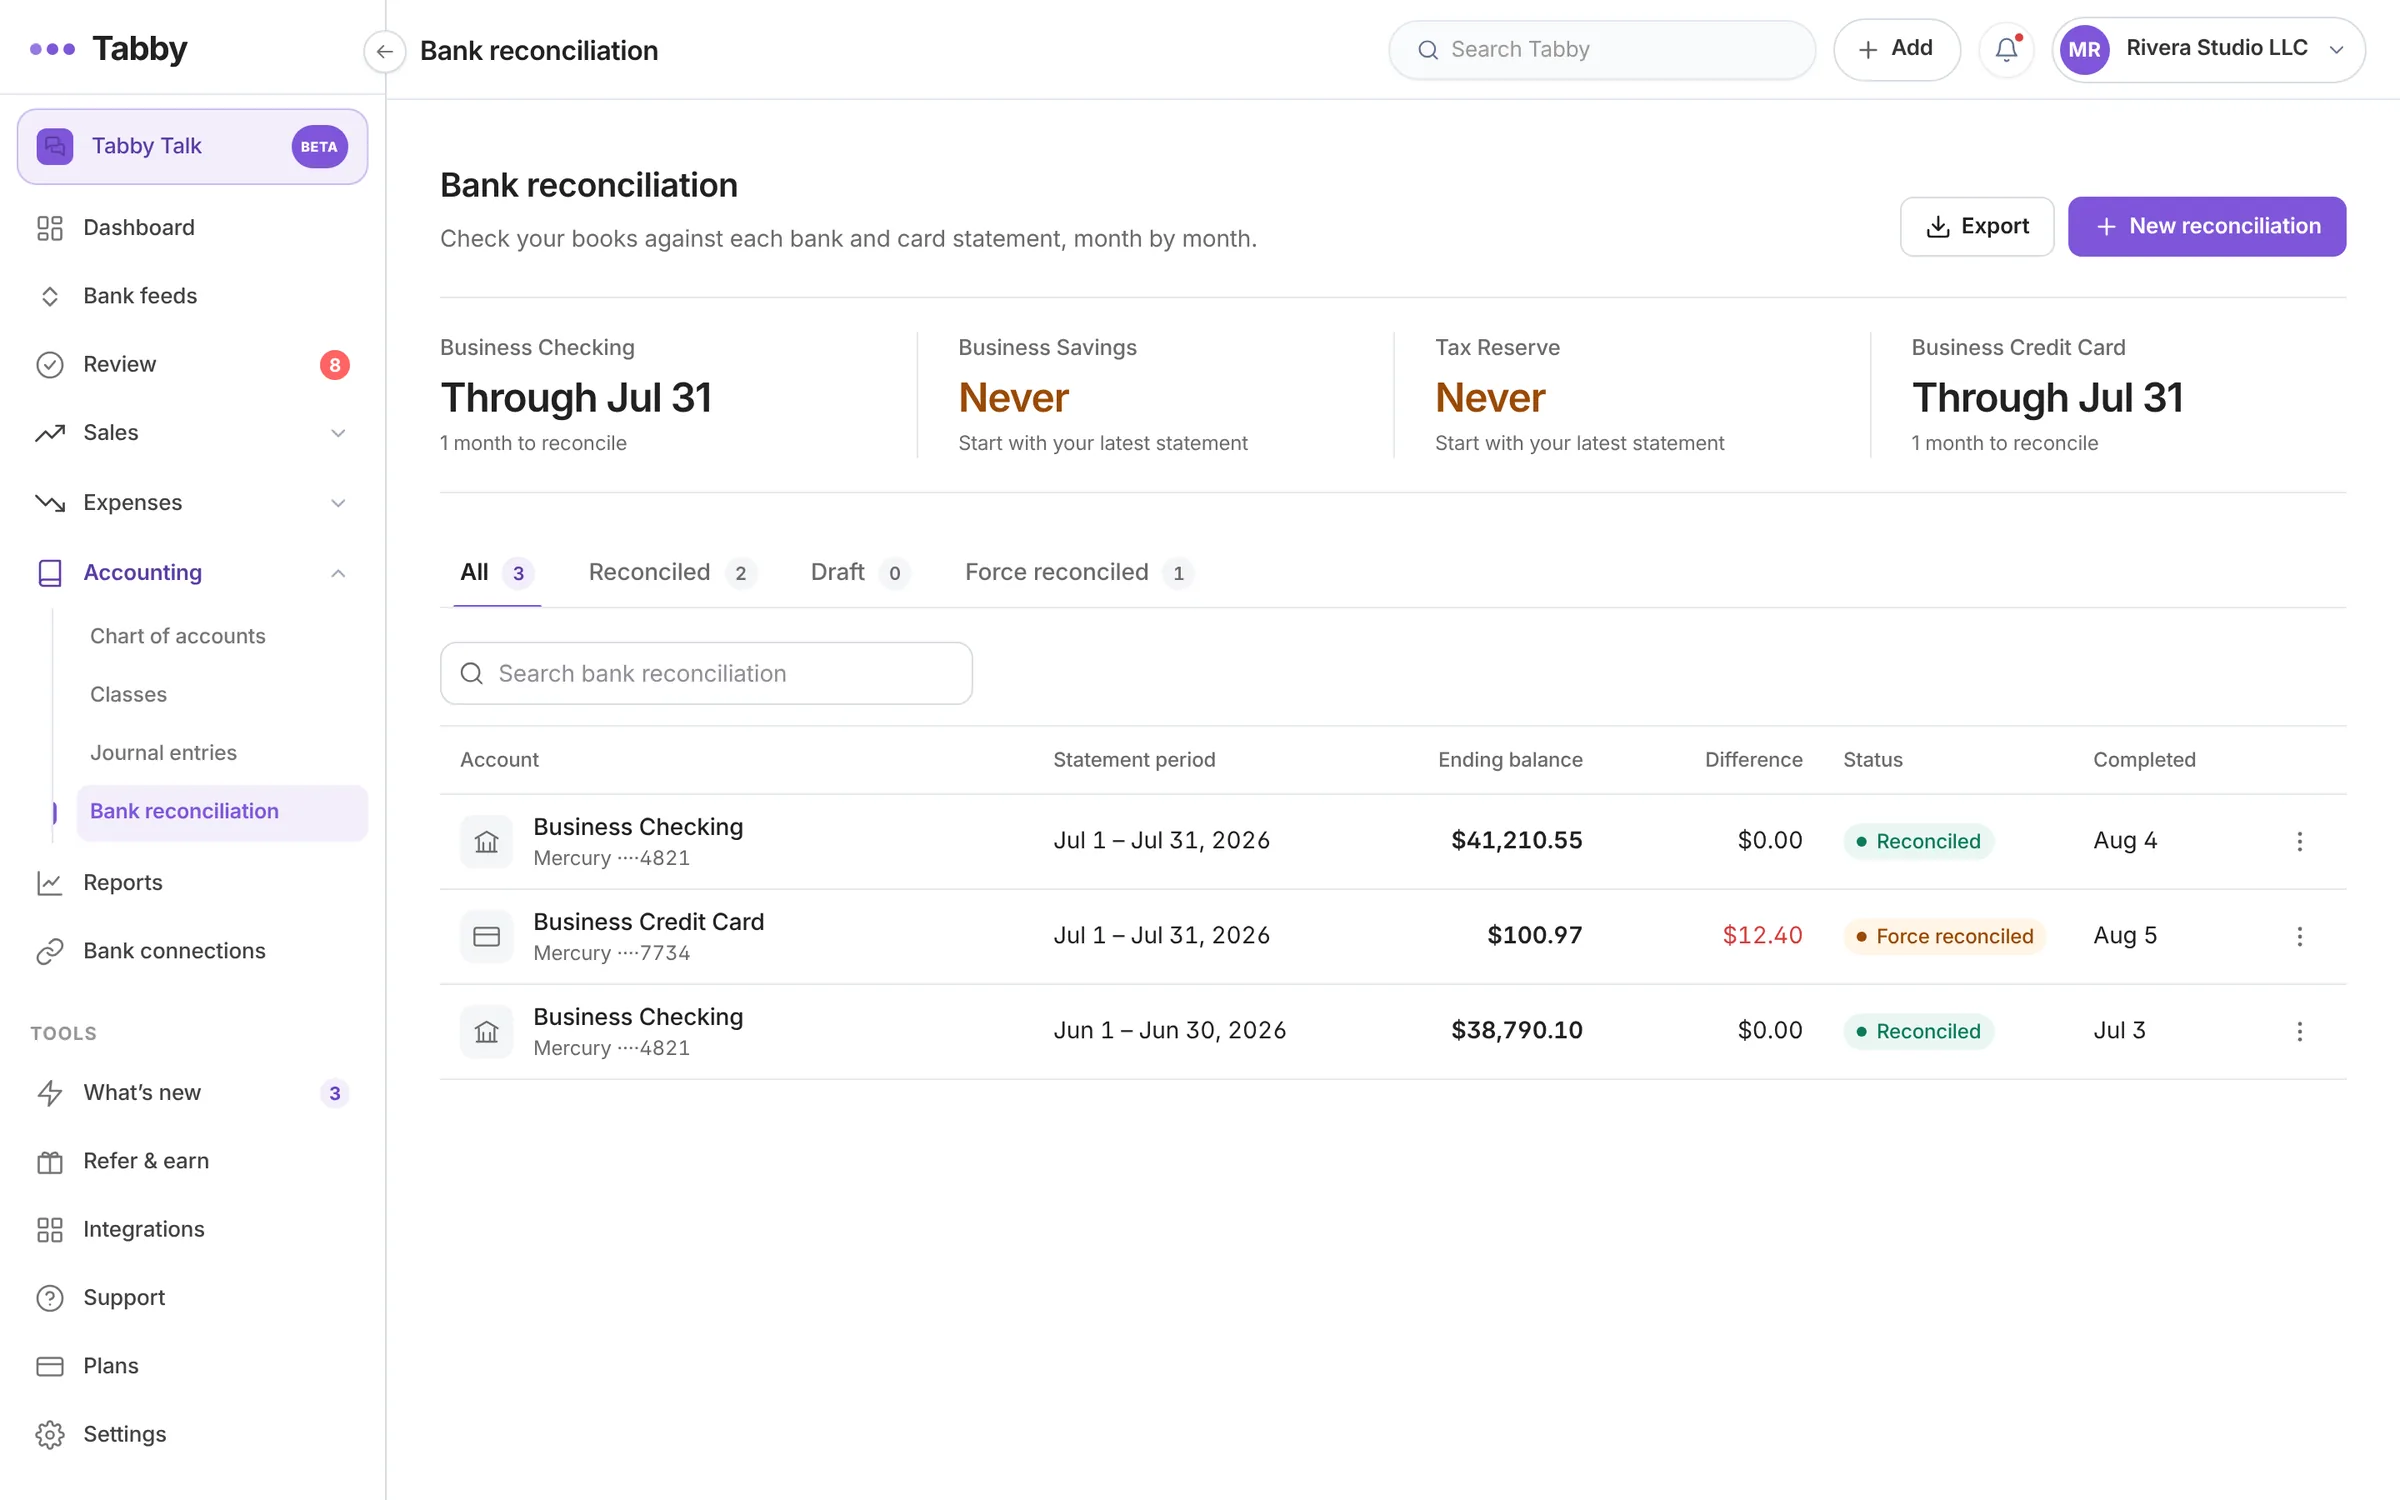This screenshot has height=1500, width=2400.
Task: Click the Account column header
Action: point(499,760)
